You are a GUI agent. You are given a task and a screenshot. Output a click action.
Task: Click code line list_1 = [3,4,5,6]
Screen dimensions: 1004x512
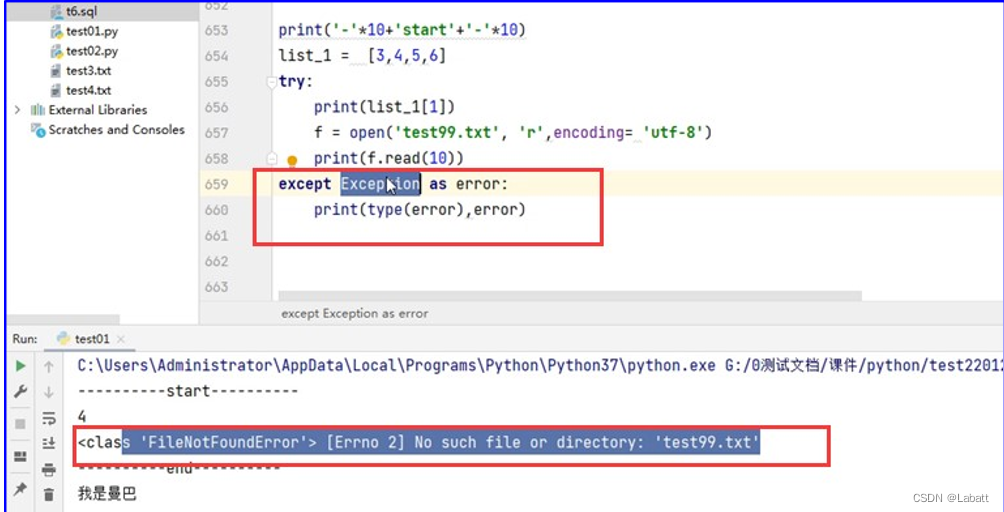pyautogui.click(x=362, y=56)
